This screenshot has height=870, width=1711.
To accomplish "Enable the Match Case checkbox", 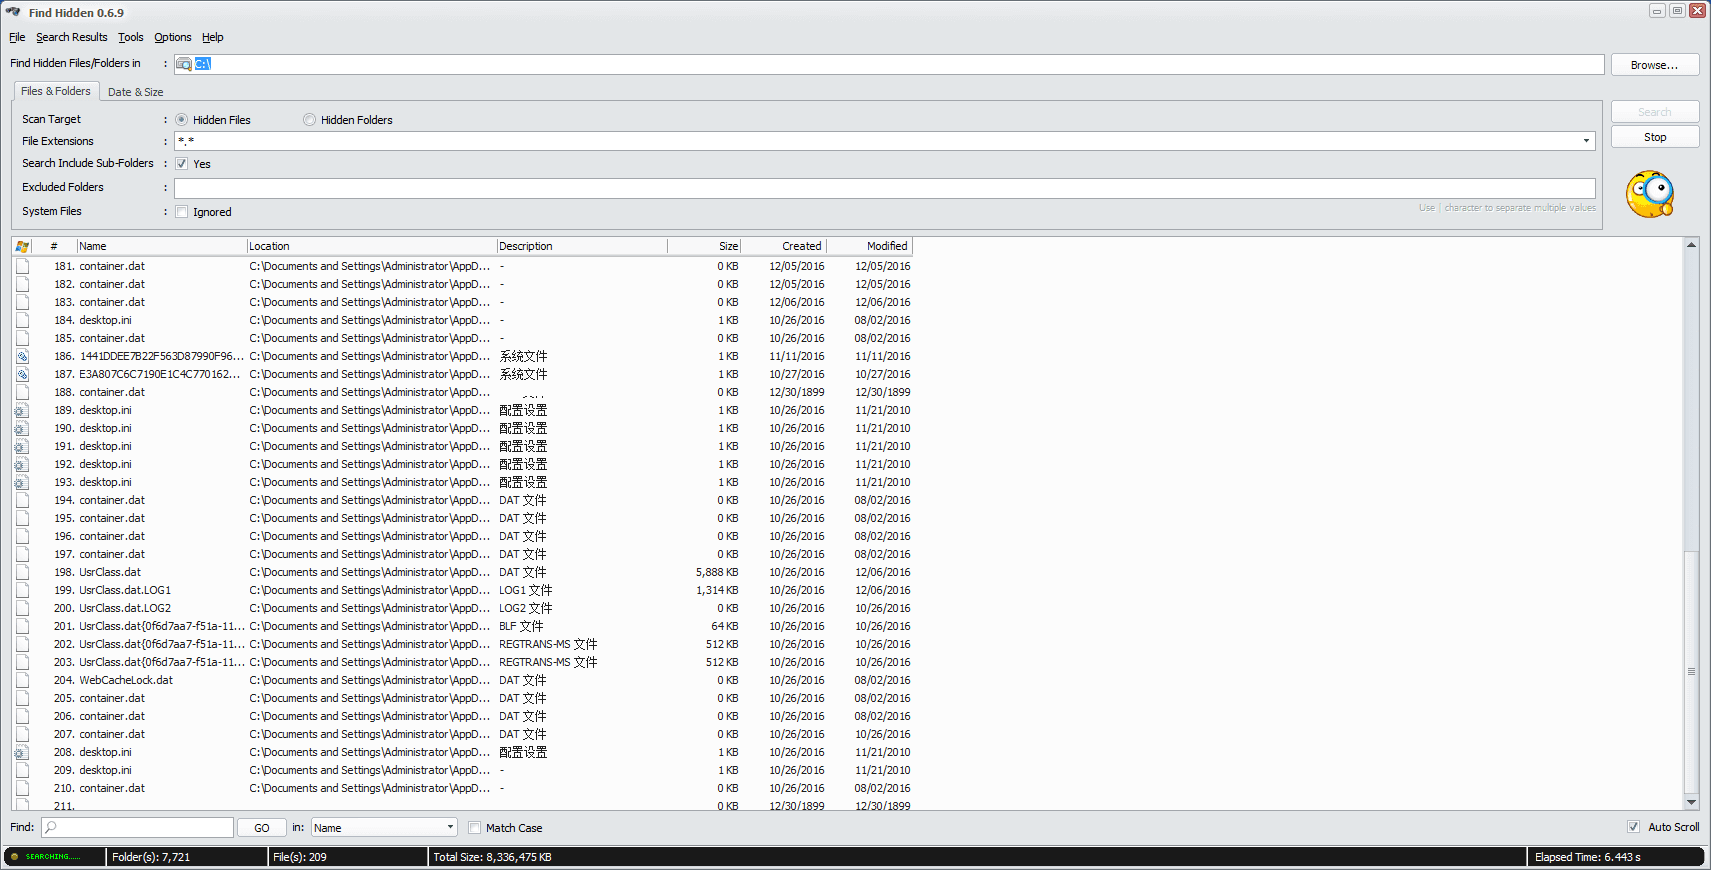I will click(475, 828).
